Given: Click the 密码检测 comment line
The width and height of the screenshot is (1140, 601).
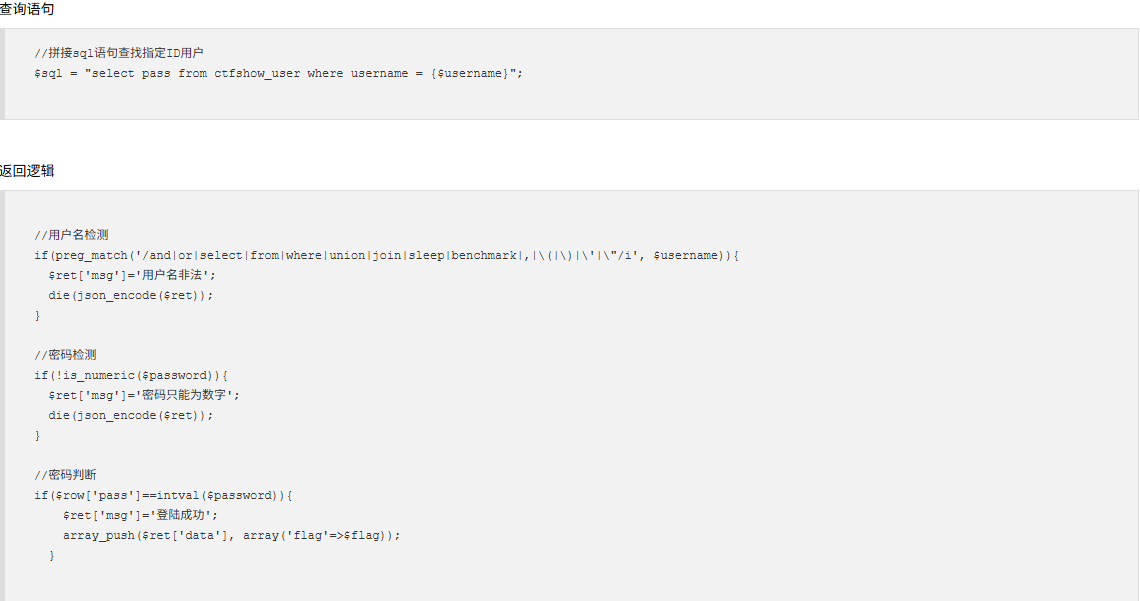Looking at the screenshot, I should (65, 355).
